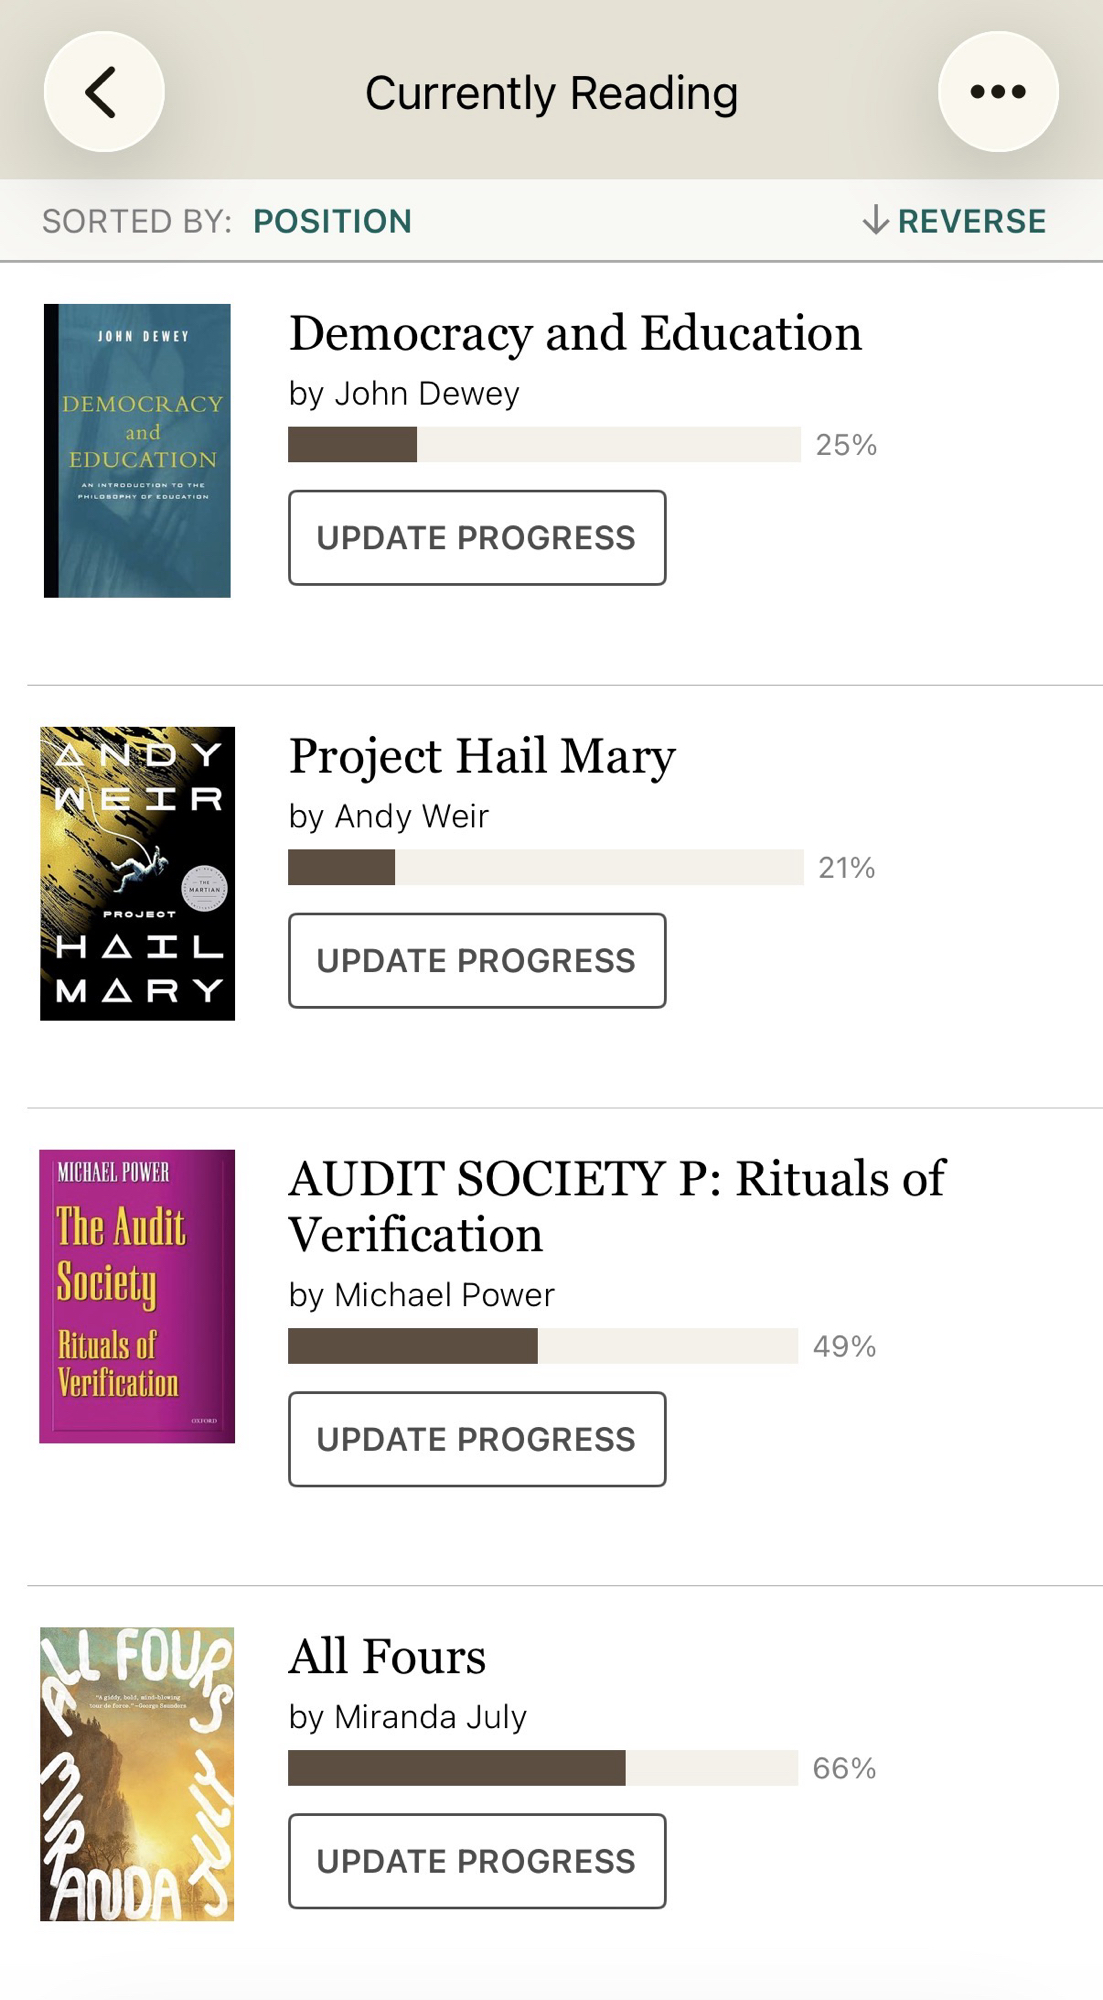Image resolution: width=1103 pixels, height=2000 pixels.
Task: Tap author name Andy Weir
Action: [411, 816]
